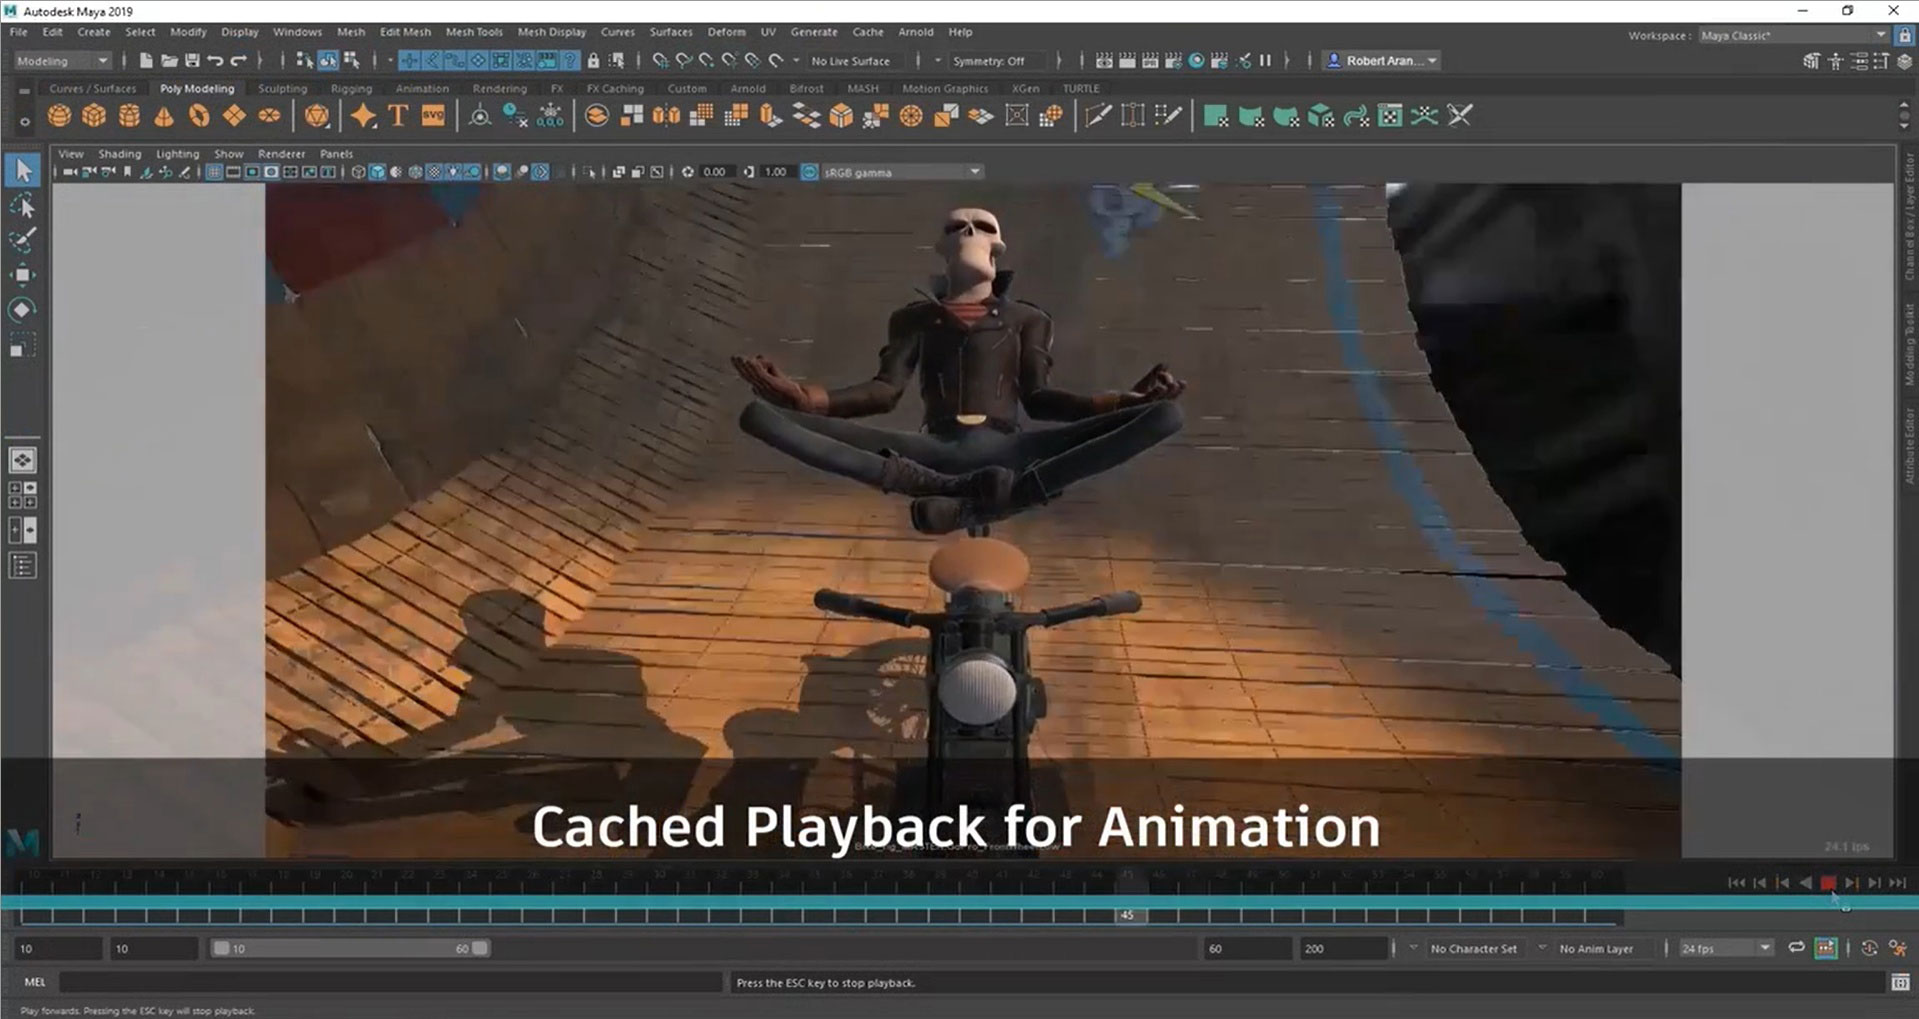Image resolution: width=1919 pixels, height=1019 pixels.
Task: Select the Rotate tool in the toolbox
Action: (22, 310)
